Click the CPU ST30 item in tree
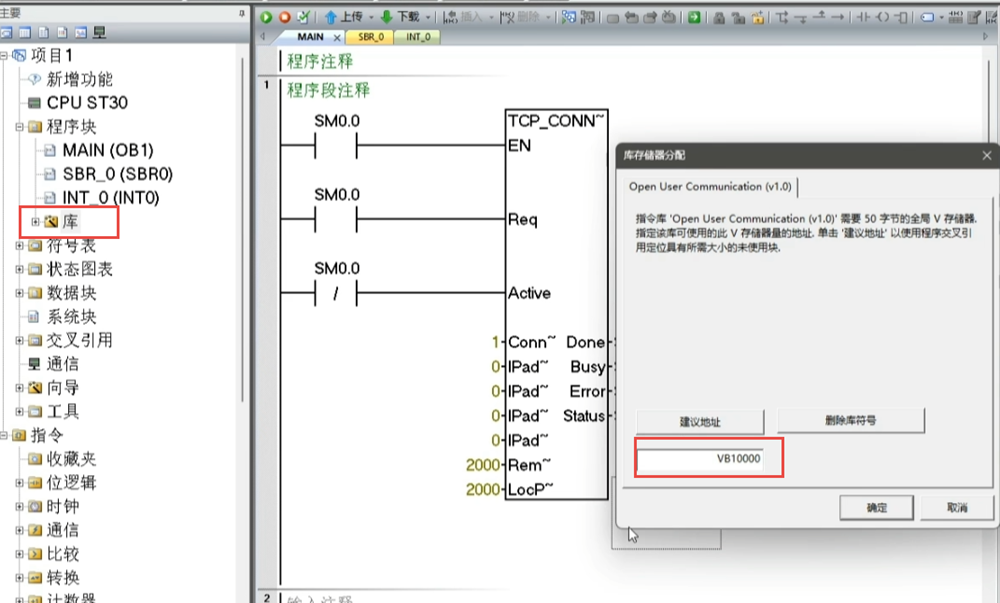 (x=87, y=103)
